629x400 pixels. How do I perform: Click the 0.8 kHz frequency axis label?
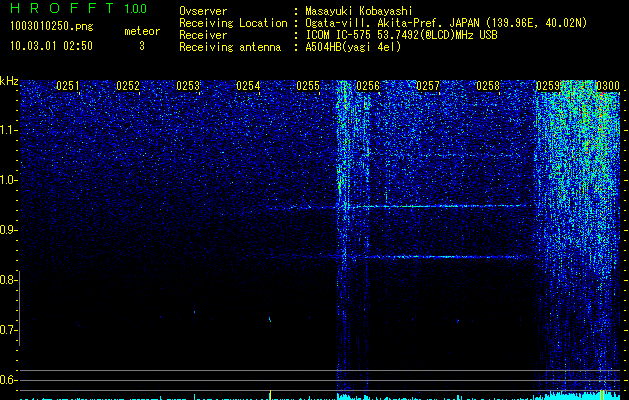(x=8, y=280)
